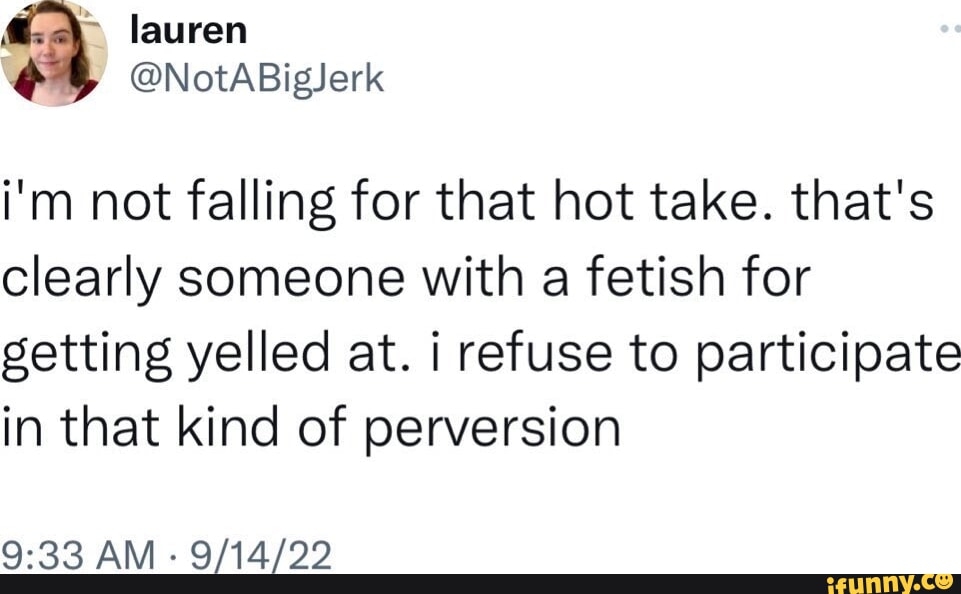
Task: Click the smiley face in iFunny logo
Action: click(x=943, y=581)
